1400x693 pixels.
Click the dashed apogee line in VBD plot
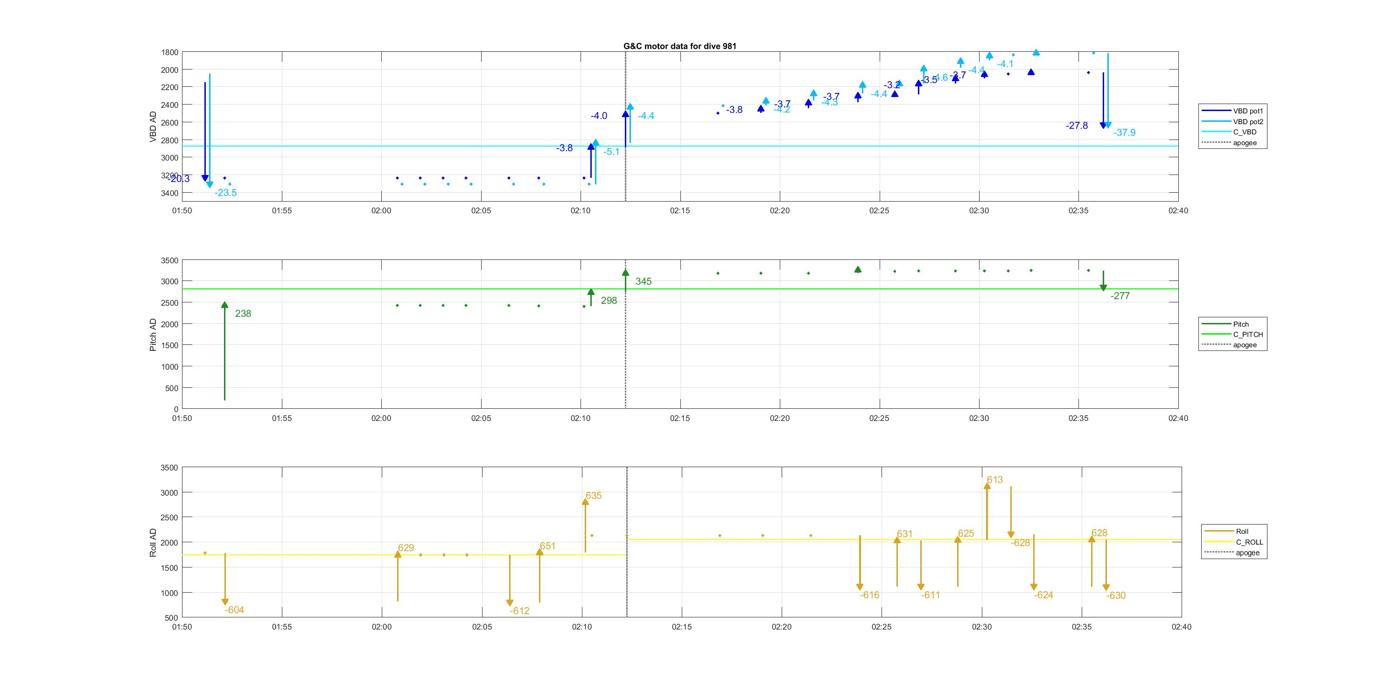626,126
